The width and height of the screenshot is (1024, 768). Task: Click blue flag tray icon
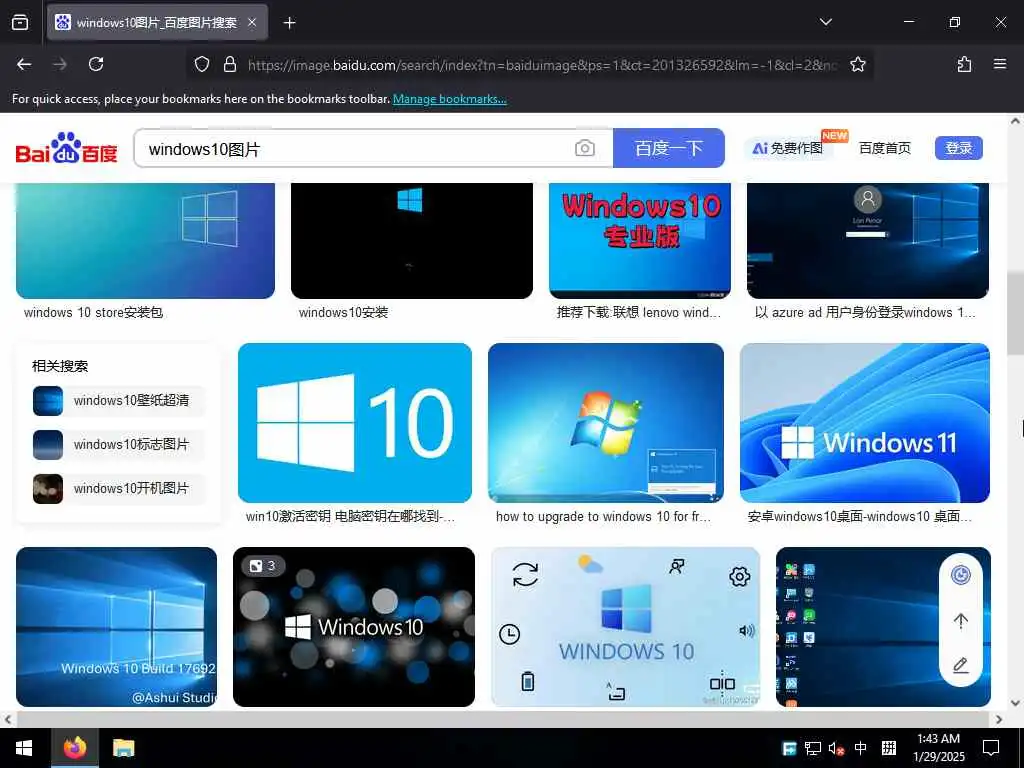pos(790,748)
